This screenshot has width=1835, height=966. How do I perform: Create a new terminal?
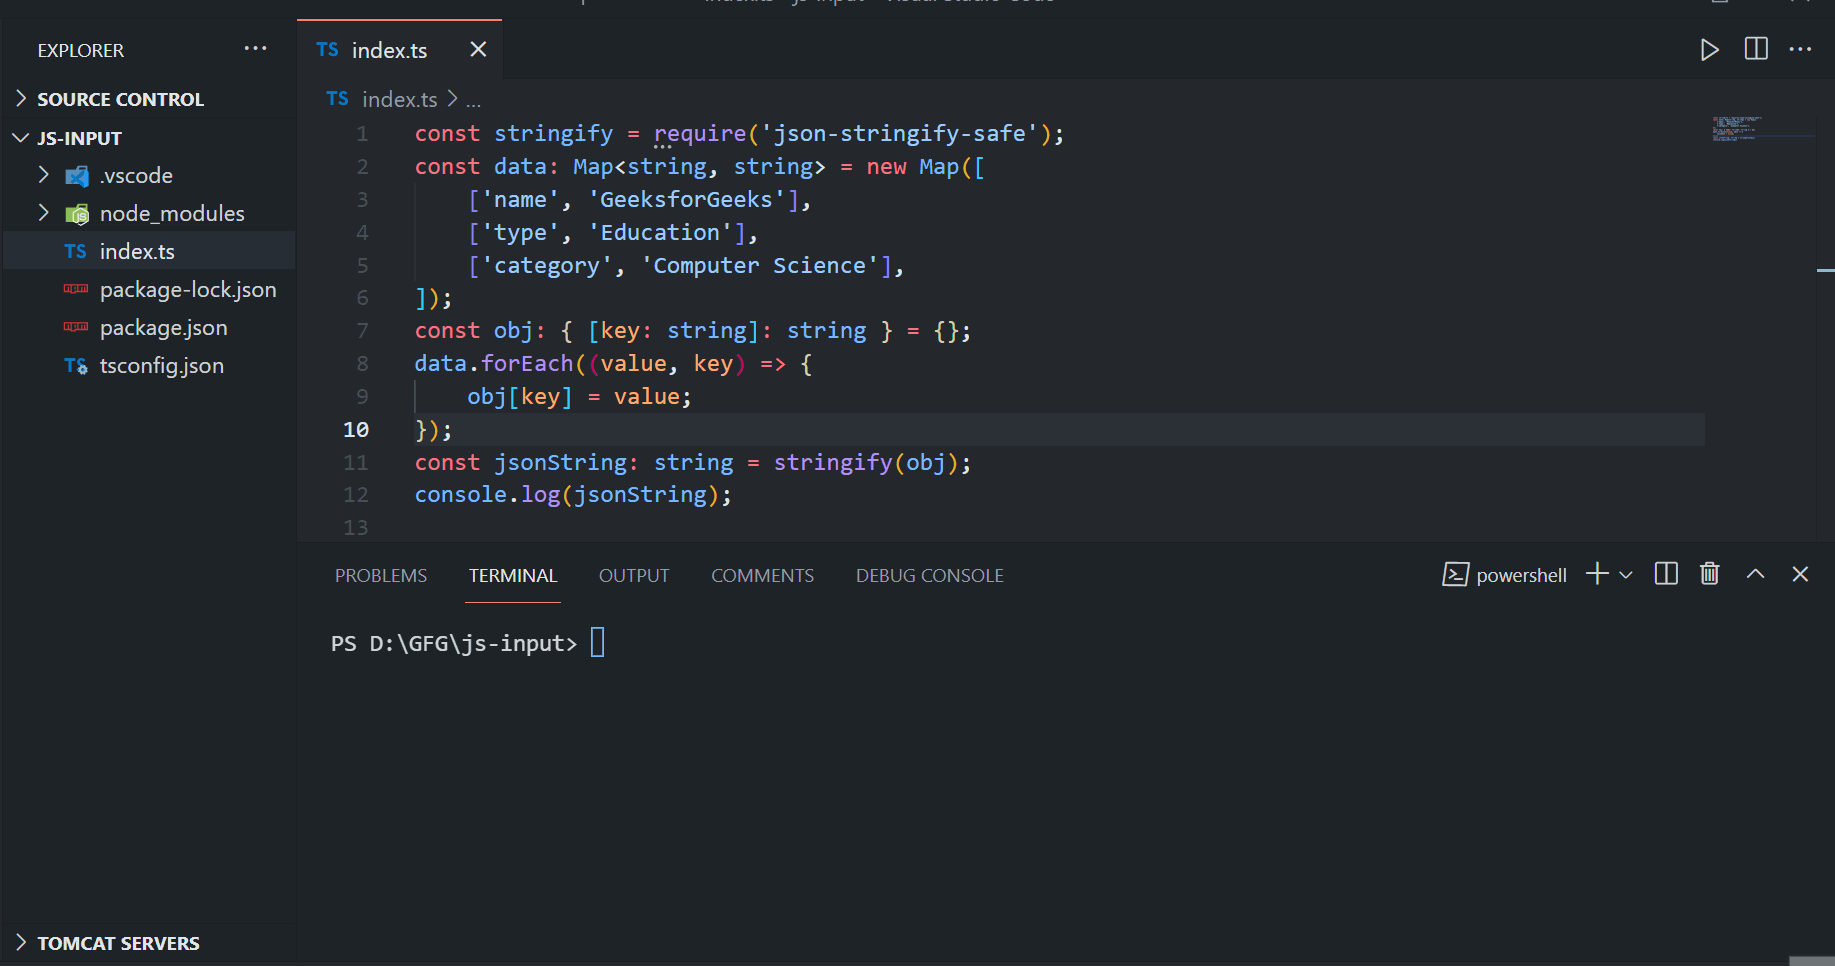pyautogui.click(x=1595, y=574)
